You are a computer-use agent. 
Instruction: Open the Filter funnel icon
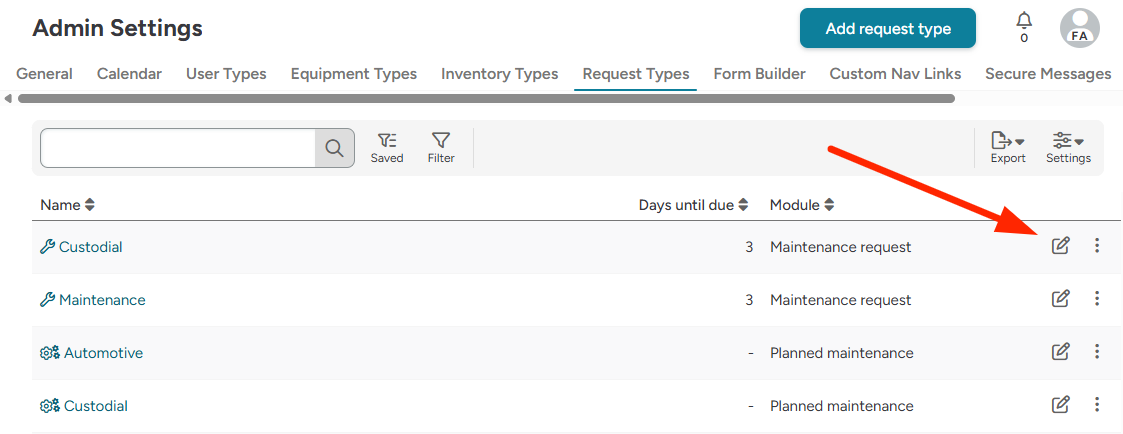[441, 147]
